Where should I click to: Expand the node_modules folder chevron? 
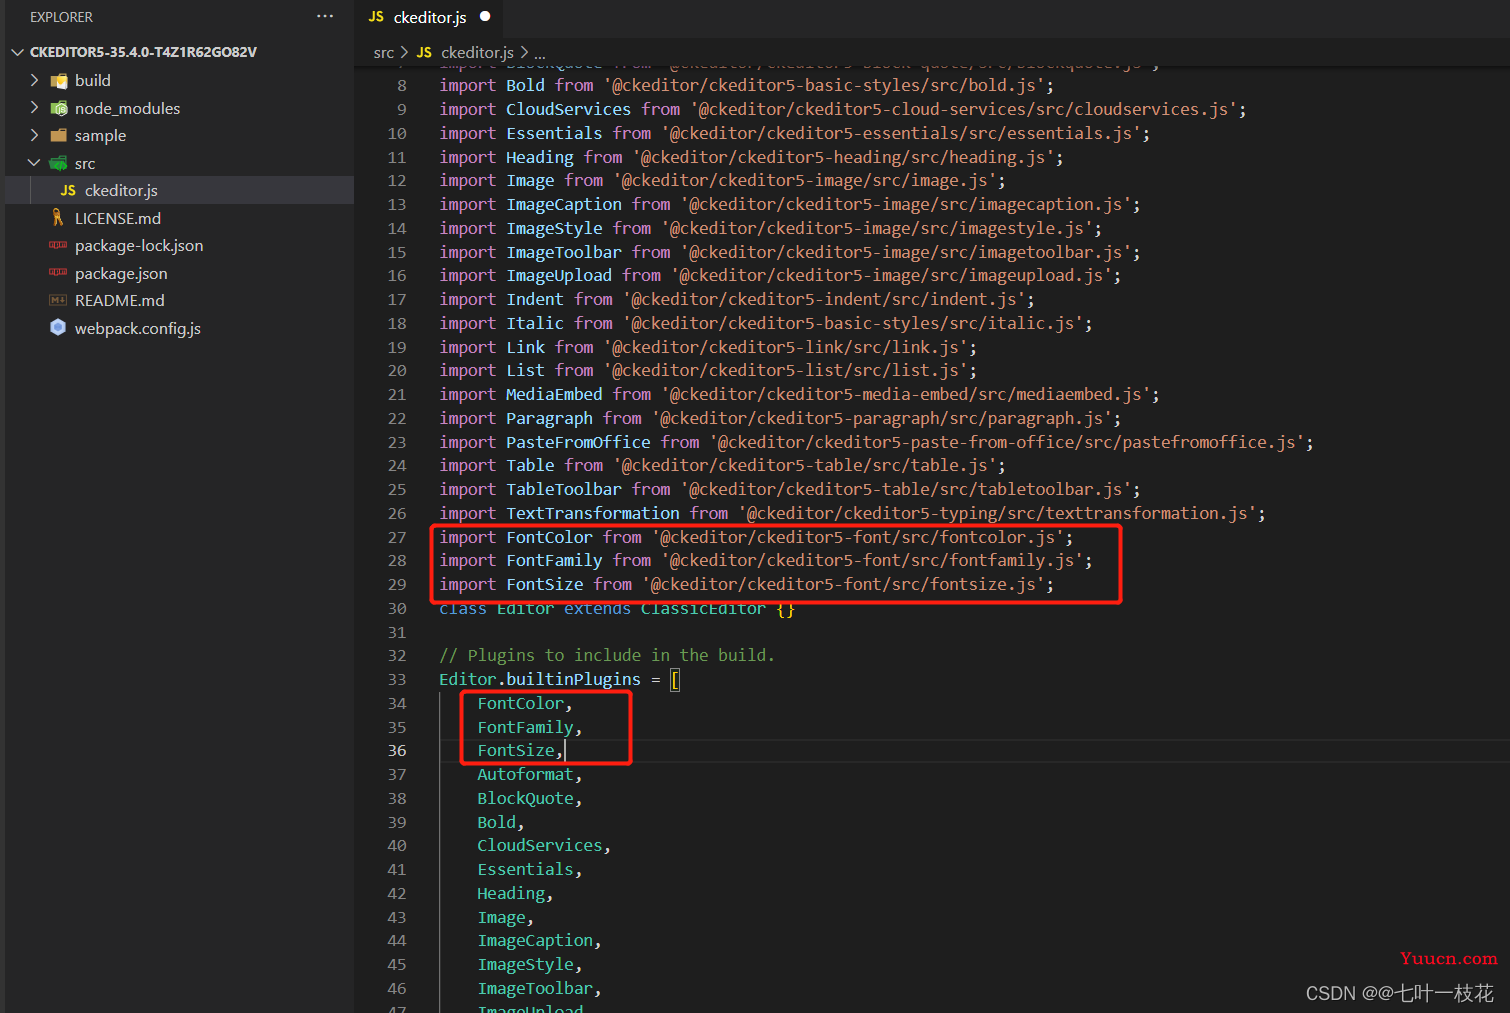35,108
